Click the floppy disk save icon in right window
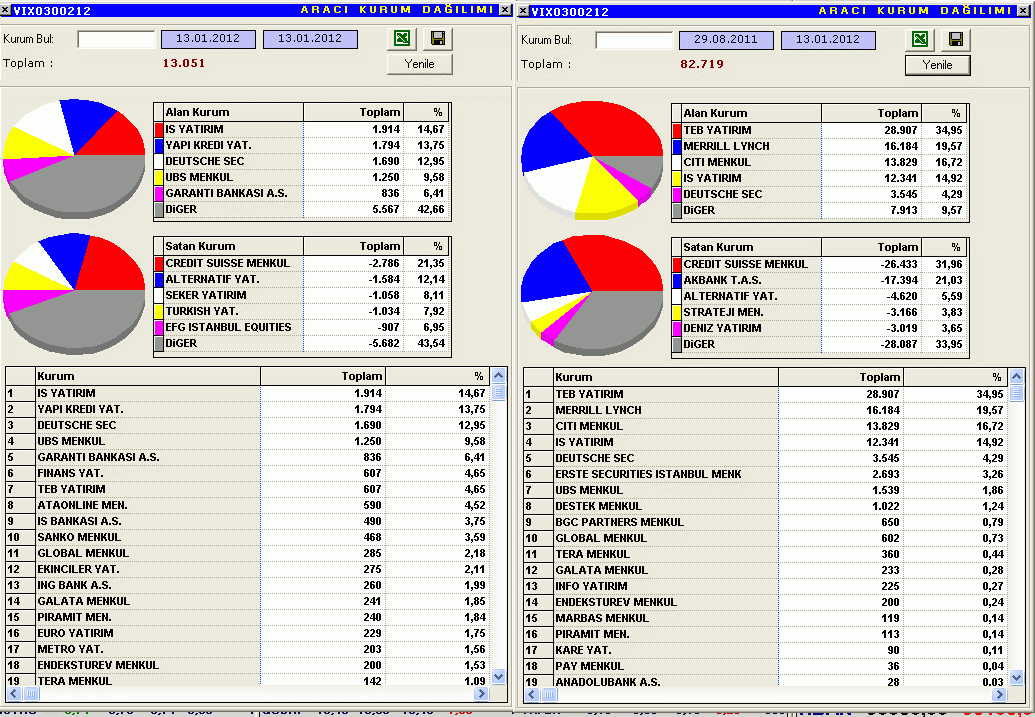 click(x=955, y=39)
